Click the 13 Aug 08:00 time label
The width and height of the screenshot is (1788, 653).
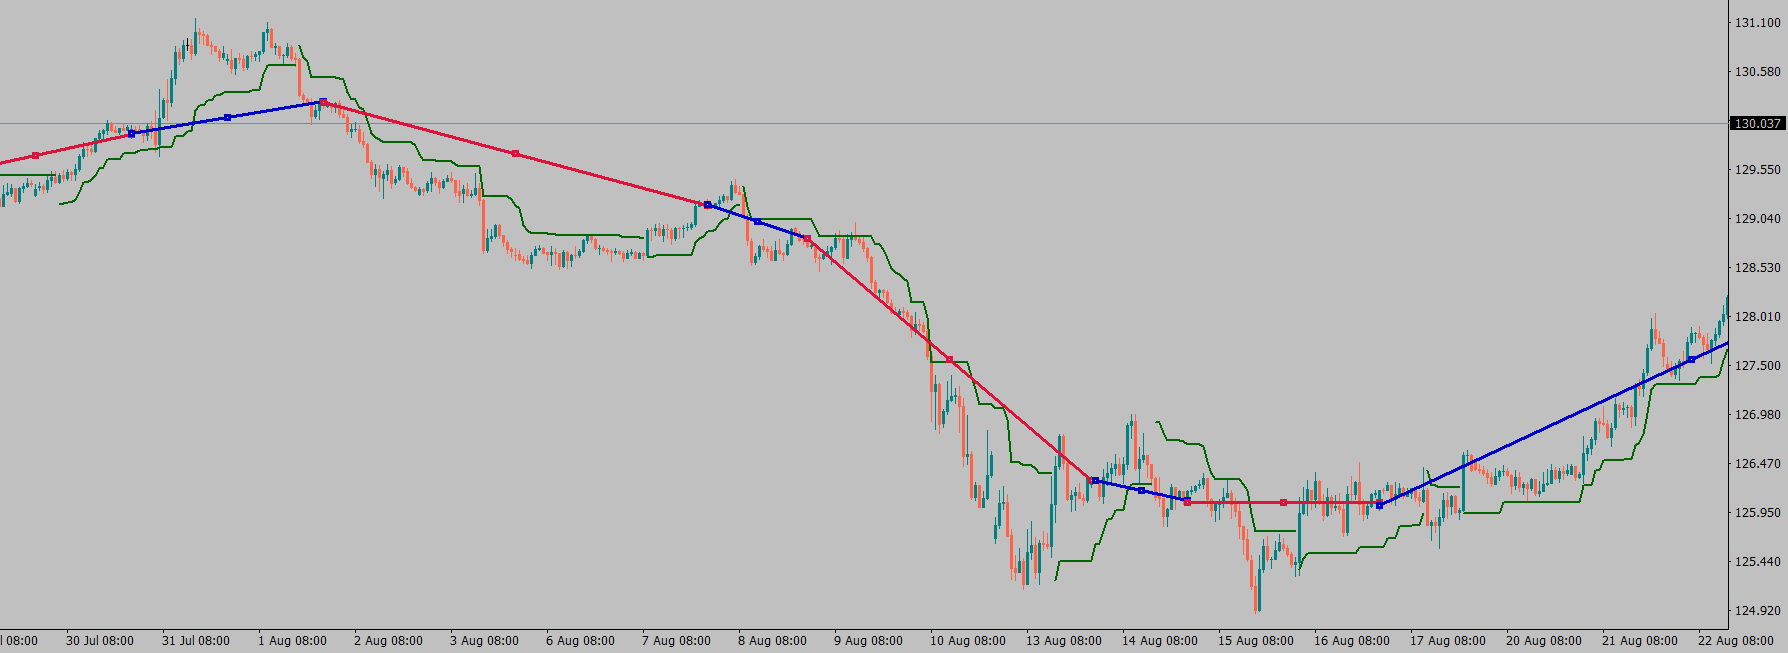point(1064,641)
